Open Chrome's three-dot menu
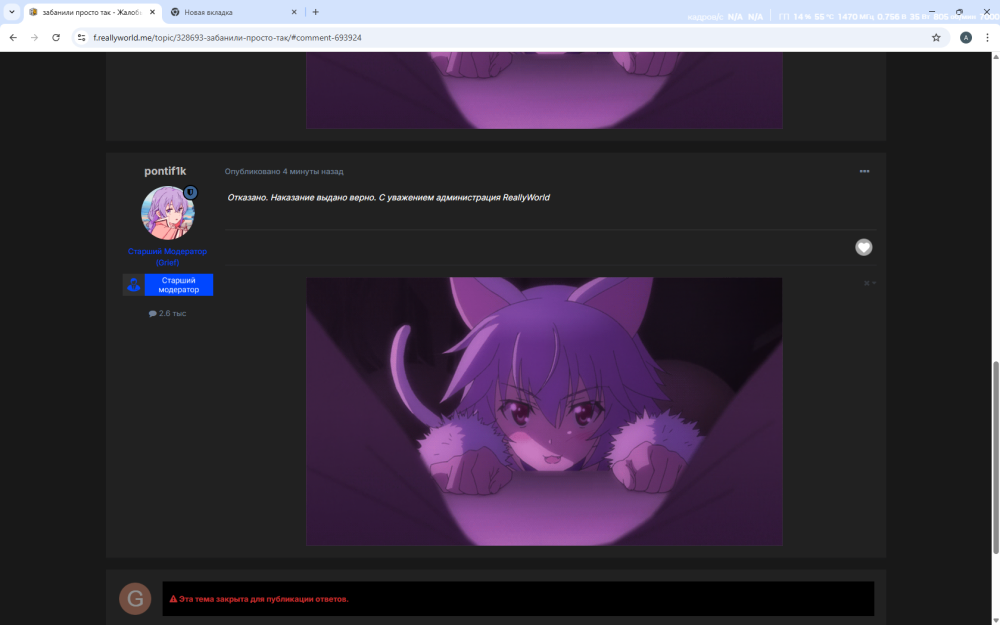The width and height of the screenshot is (1000, 625). click(987, 38)
